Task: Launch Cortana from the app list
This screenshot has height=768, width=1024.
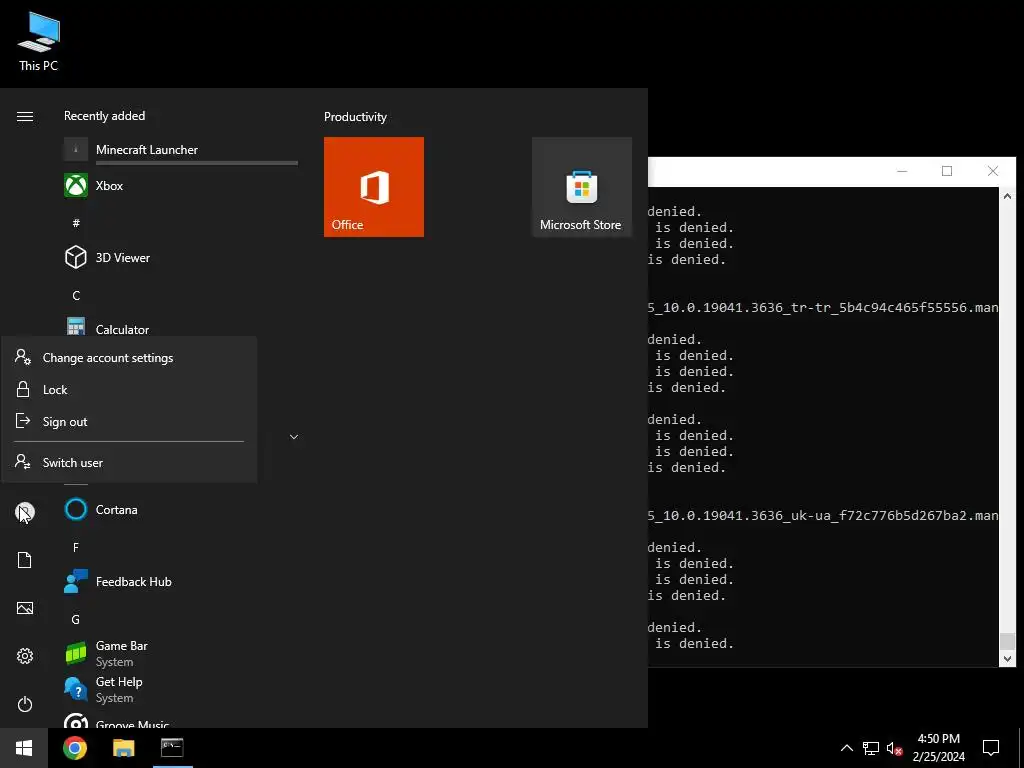Action: (x=180, y=509)
